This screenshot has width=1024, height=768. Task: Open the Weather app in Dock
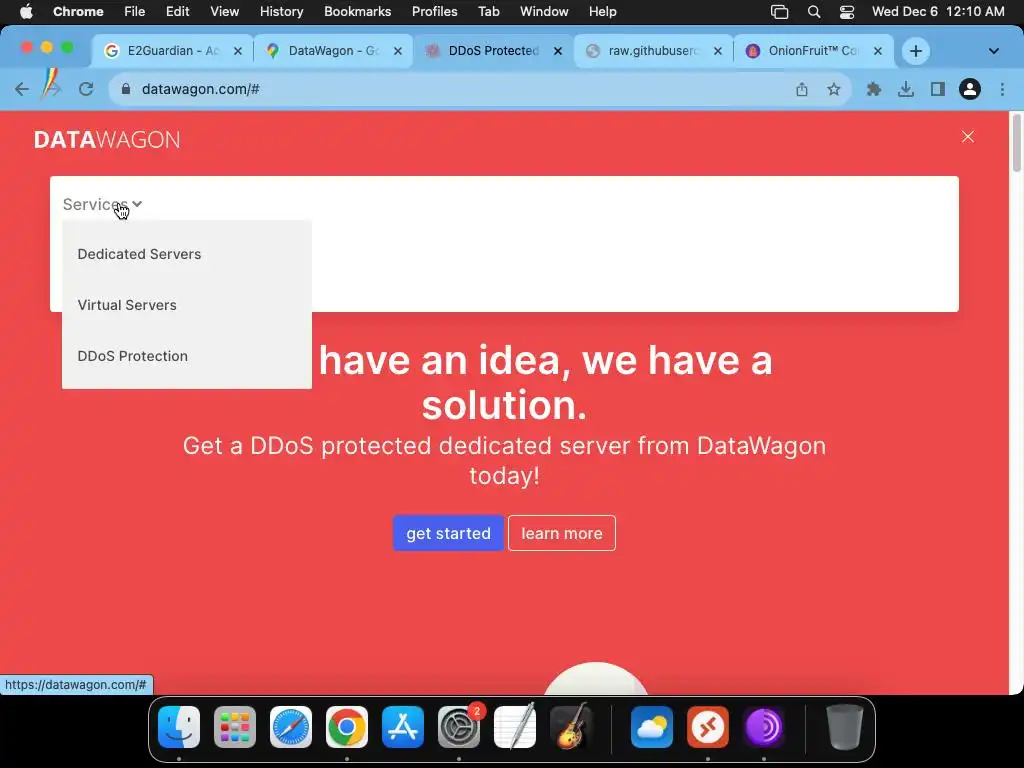tap(652, 727)
